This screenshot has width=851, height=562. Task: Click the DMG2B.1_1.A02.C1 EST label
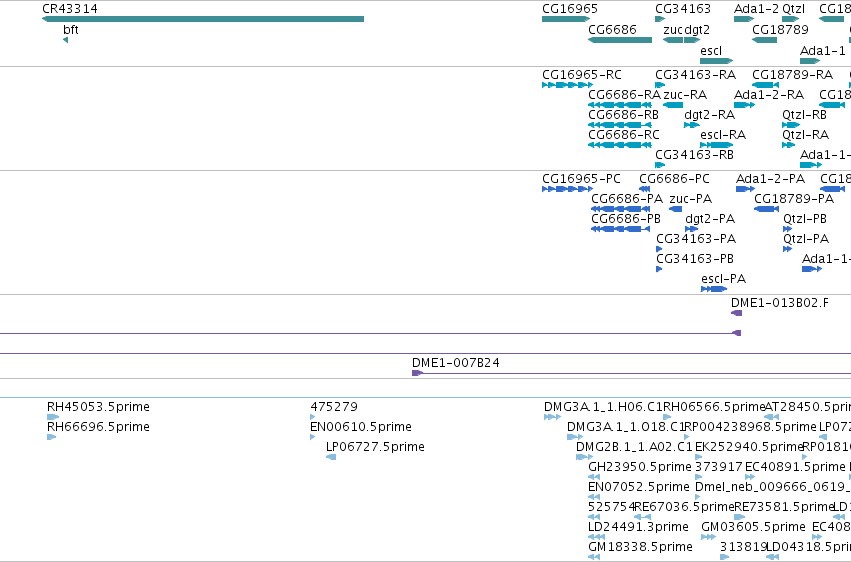click(x=634, y=447)
